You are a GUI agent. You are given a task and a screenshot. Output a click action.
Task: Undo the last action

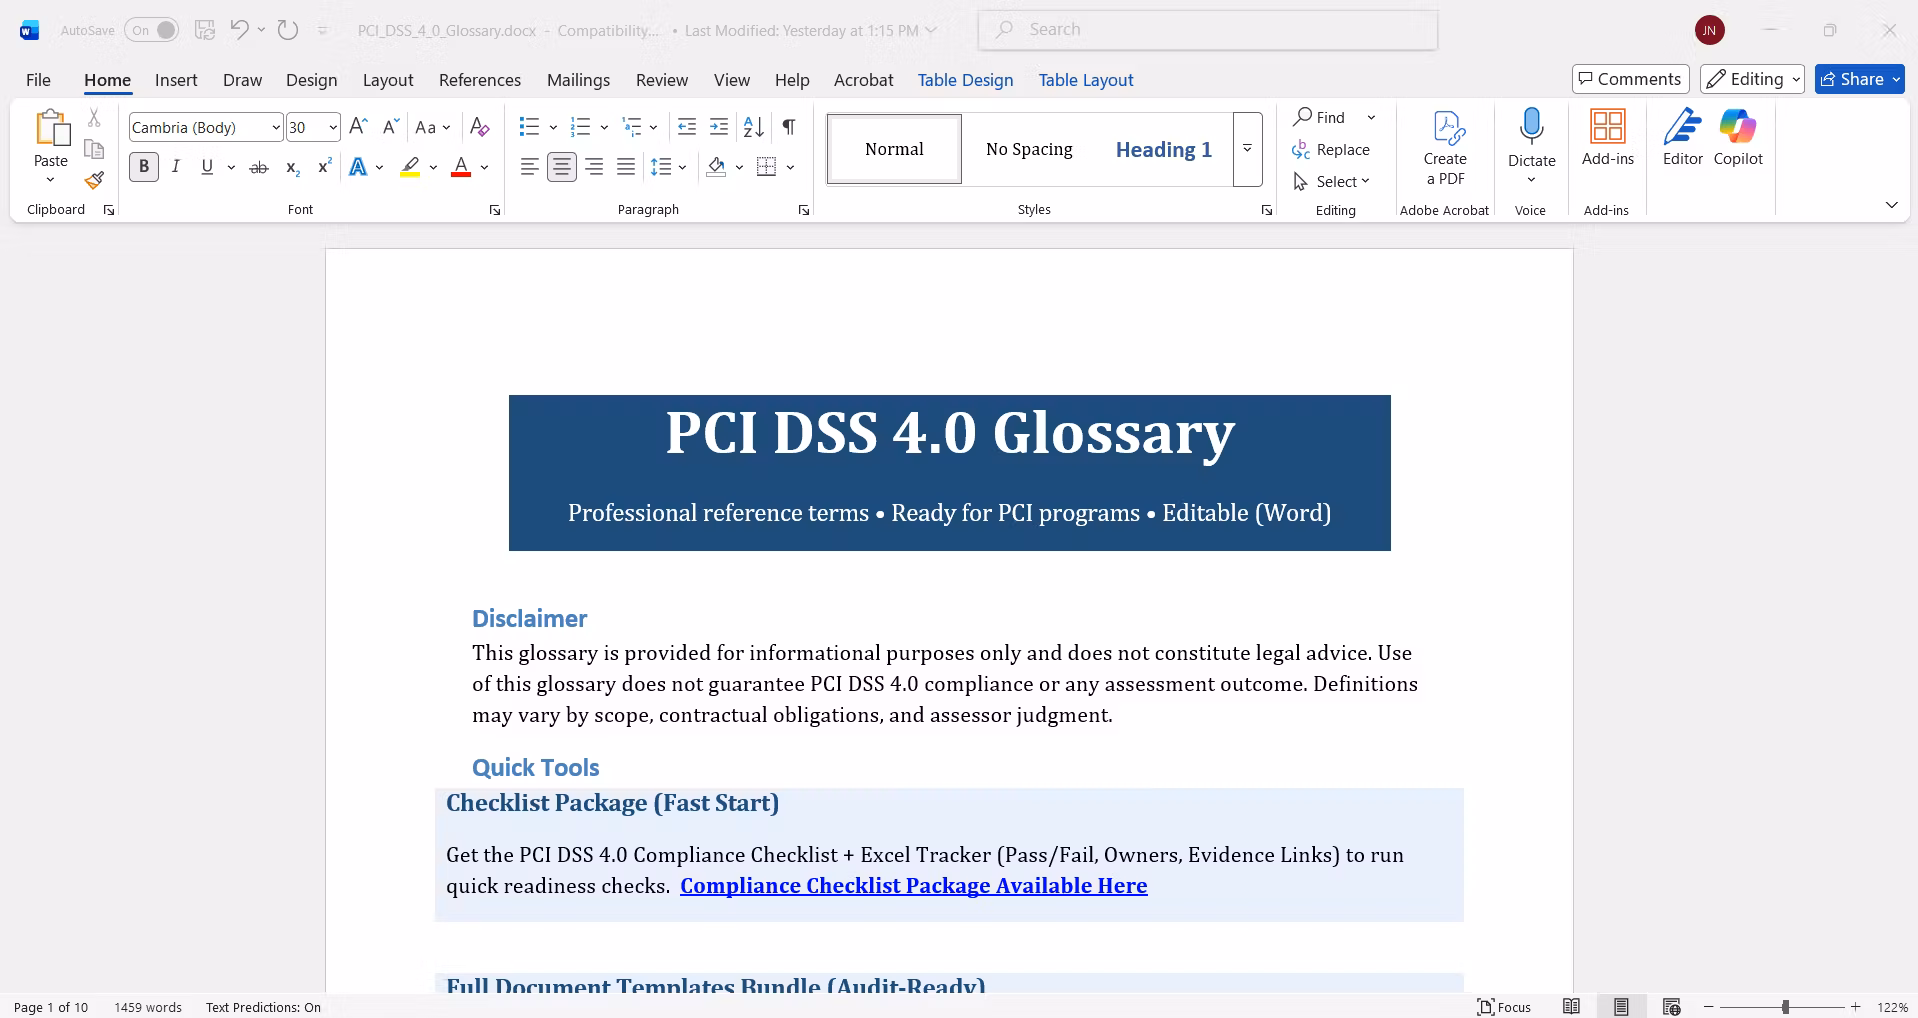click(239, 30)
